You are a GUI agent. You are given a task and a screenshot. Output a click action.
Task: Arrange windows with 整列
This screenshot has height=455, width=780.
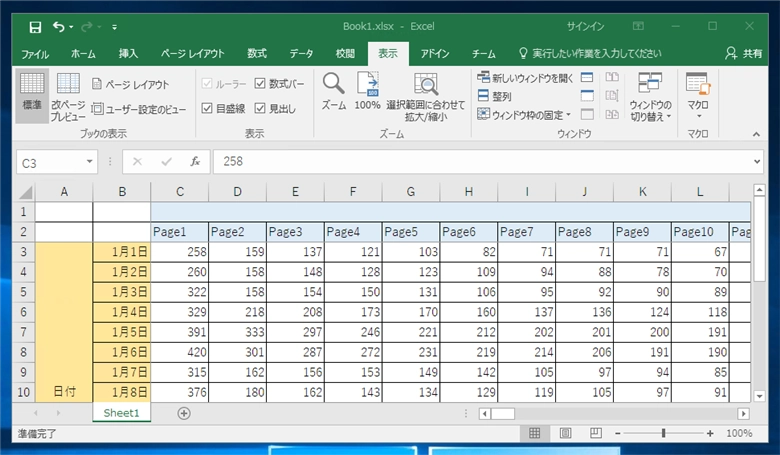click(x=494, y=96)
